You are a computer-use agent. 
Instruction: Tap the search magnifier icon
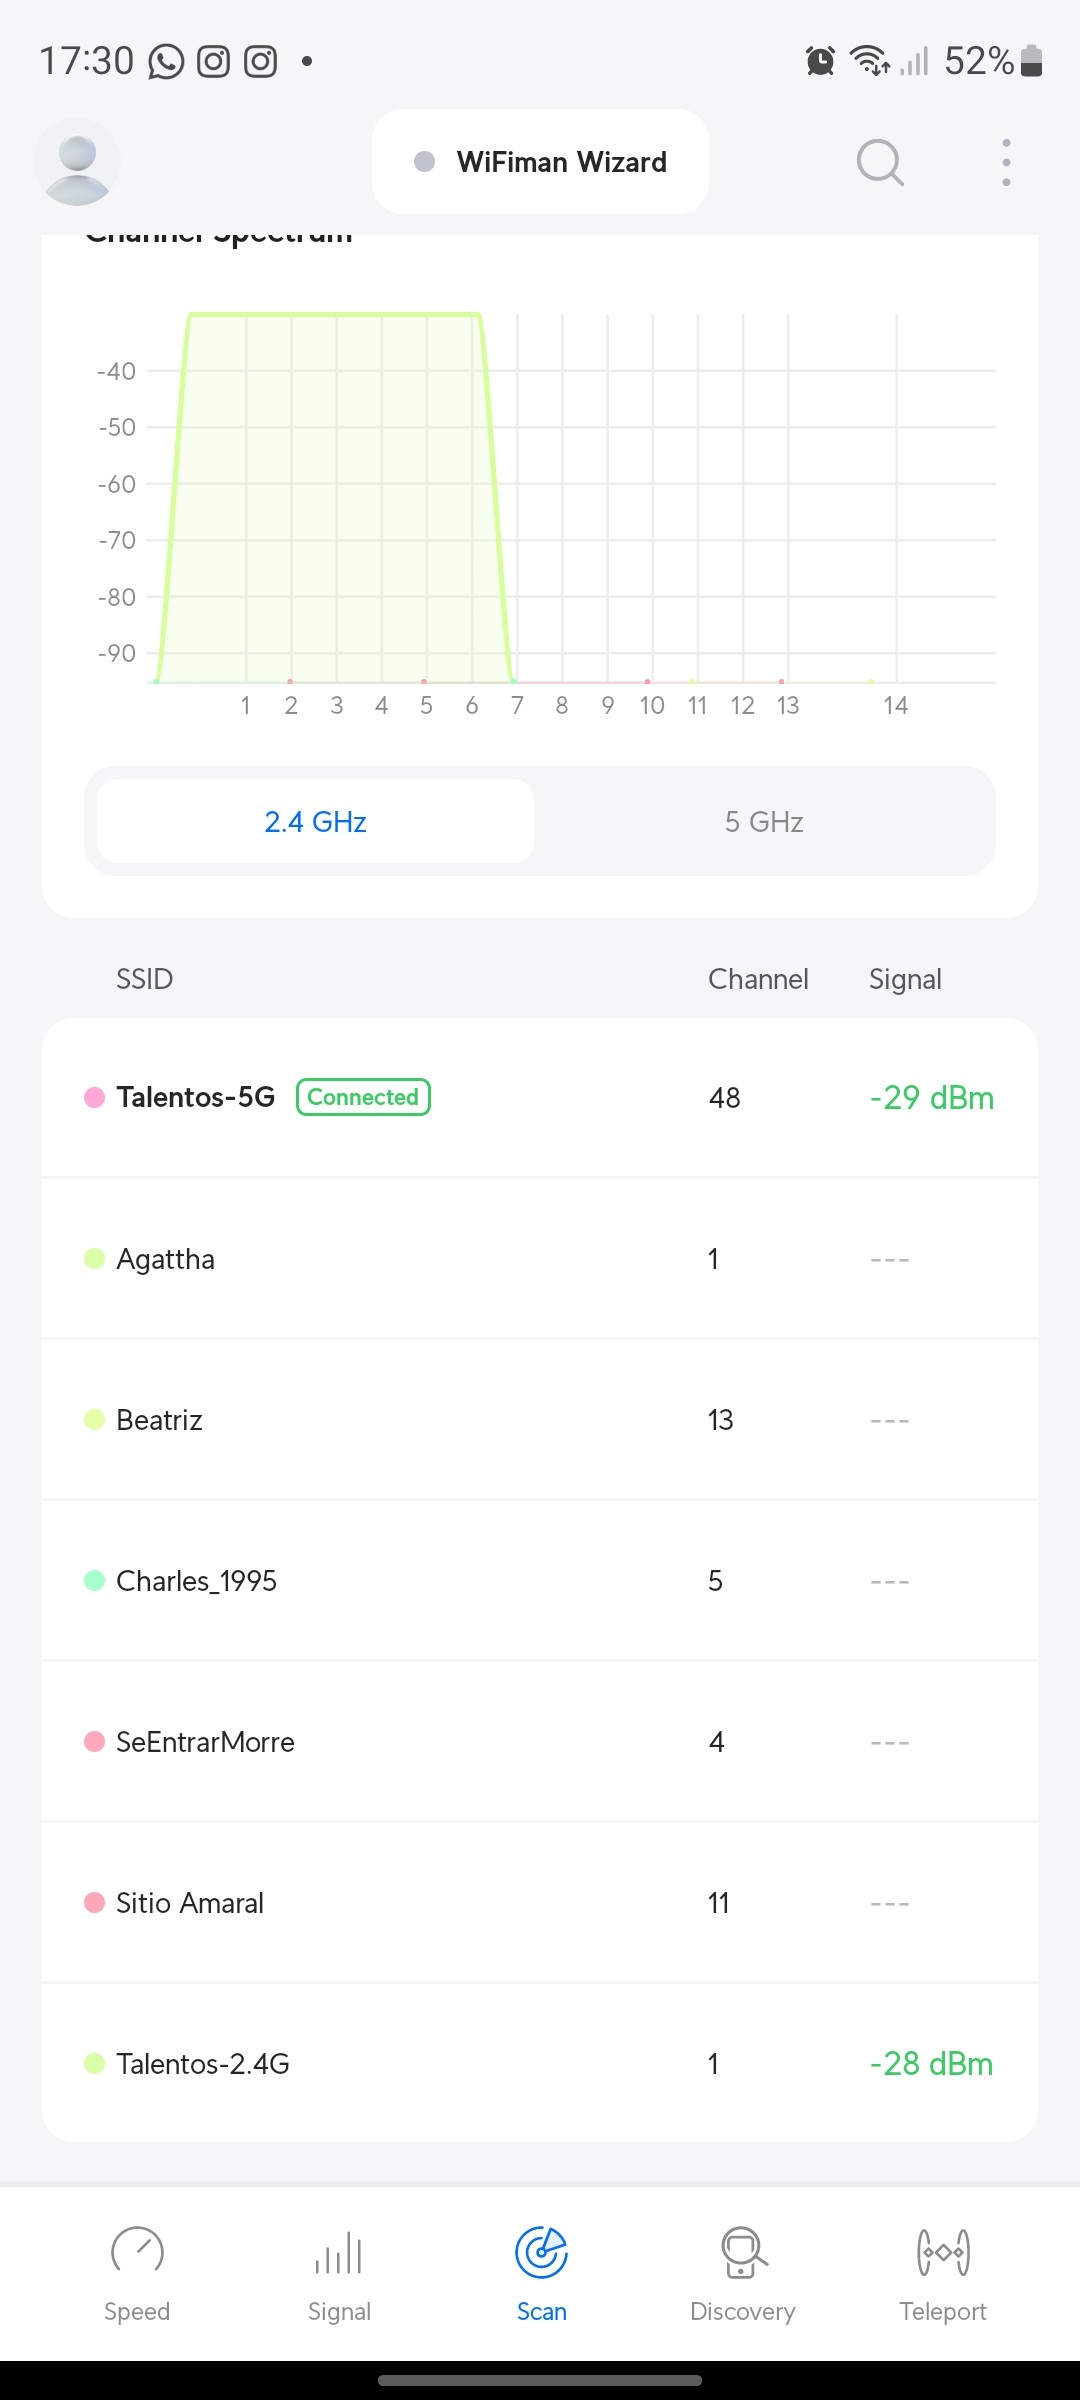[x=880, y=162]
